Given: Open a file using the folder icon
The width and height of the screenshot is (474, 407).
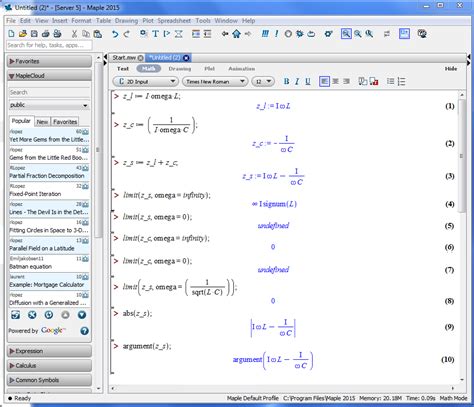Looking at the screenshot, I should pos(22,34).
